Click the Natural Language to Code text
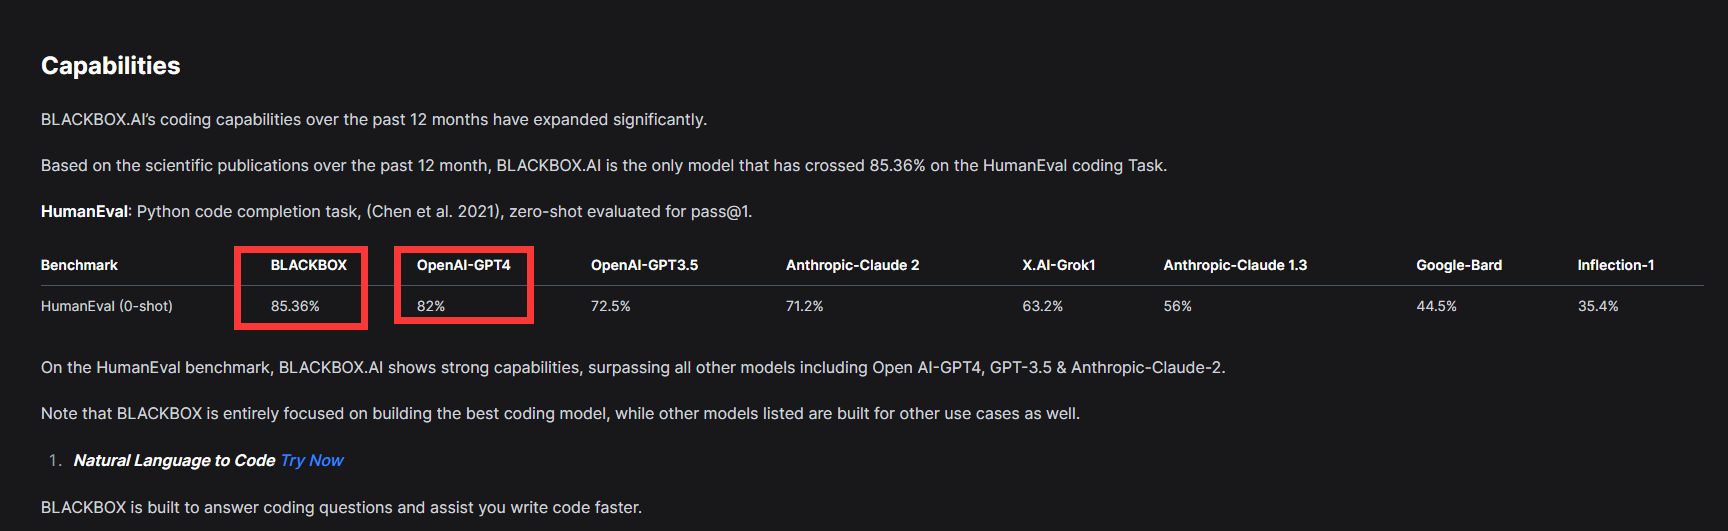1728x531 pixels. (174, 460)
